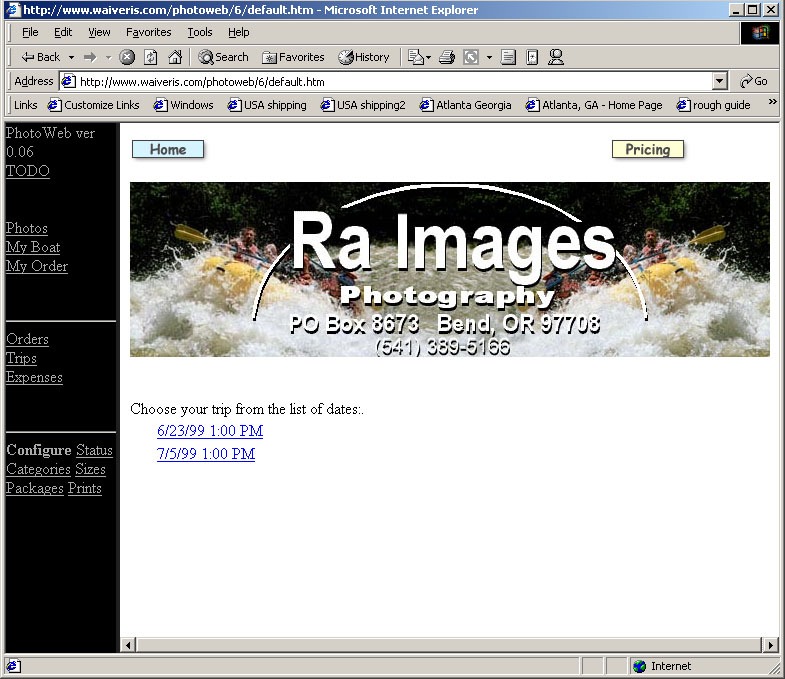Open the Edit menu
Viewport: 785px width, 679px height.
[63, 32]
